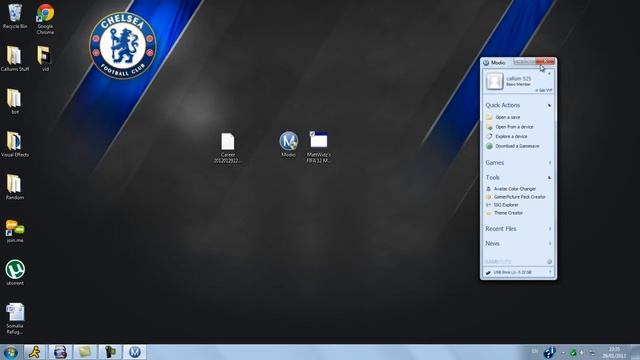Click the Get VIP link
The width and height of the screenshot is (640, 360).
click(544, 90)
